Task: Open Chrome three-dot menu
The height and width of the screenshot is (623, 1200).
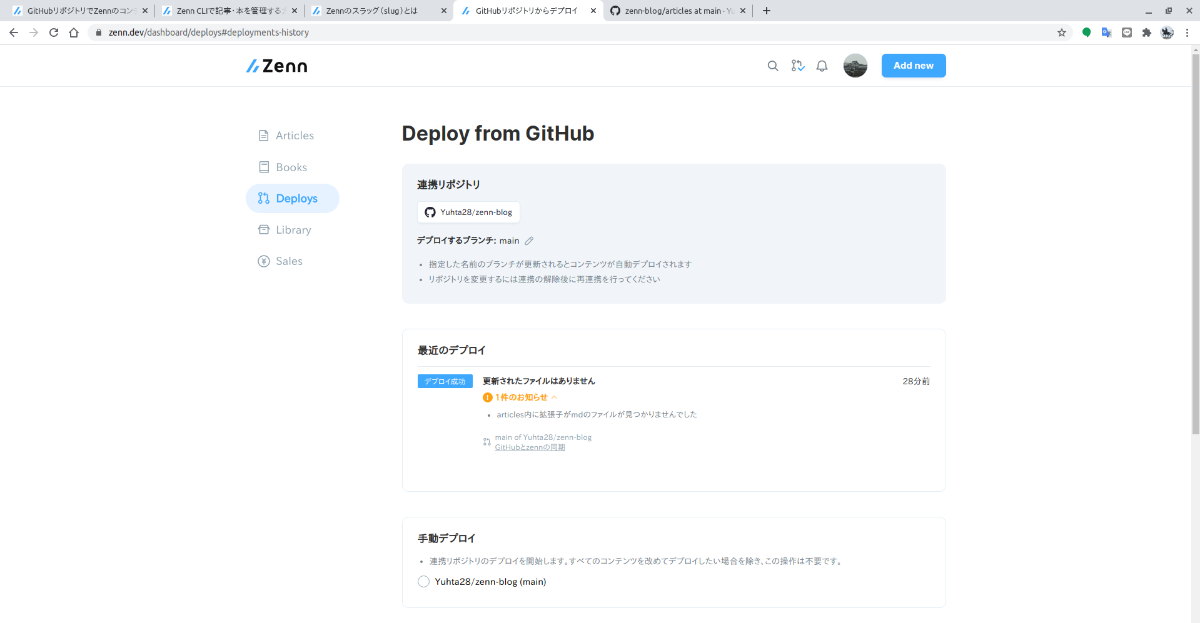Action: pos(1187,32)
